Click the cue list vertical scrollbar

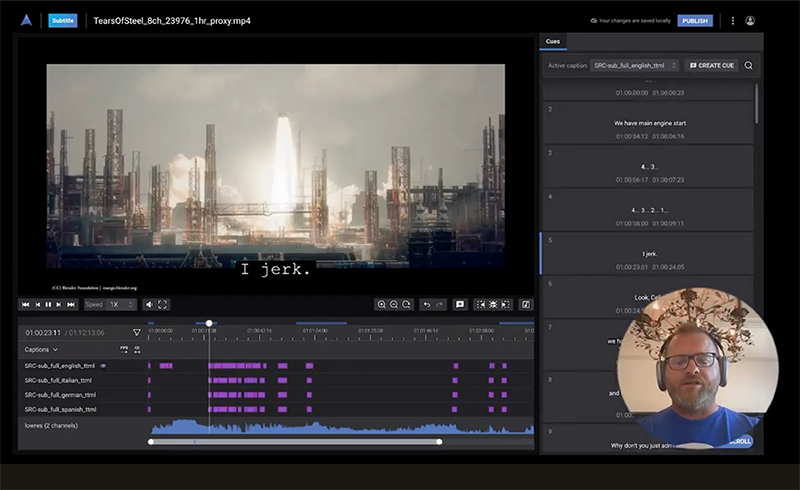(756, 104)
